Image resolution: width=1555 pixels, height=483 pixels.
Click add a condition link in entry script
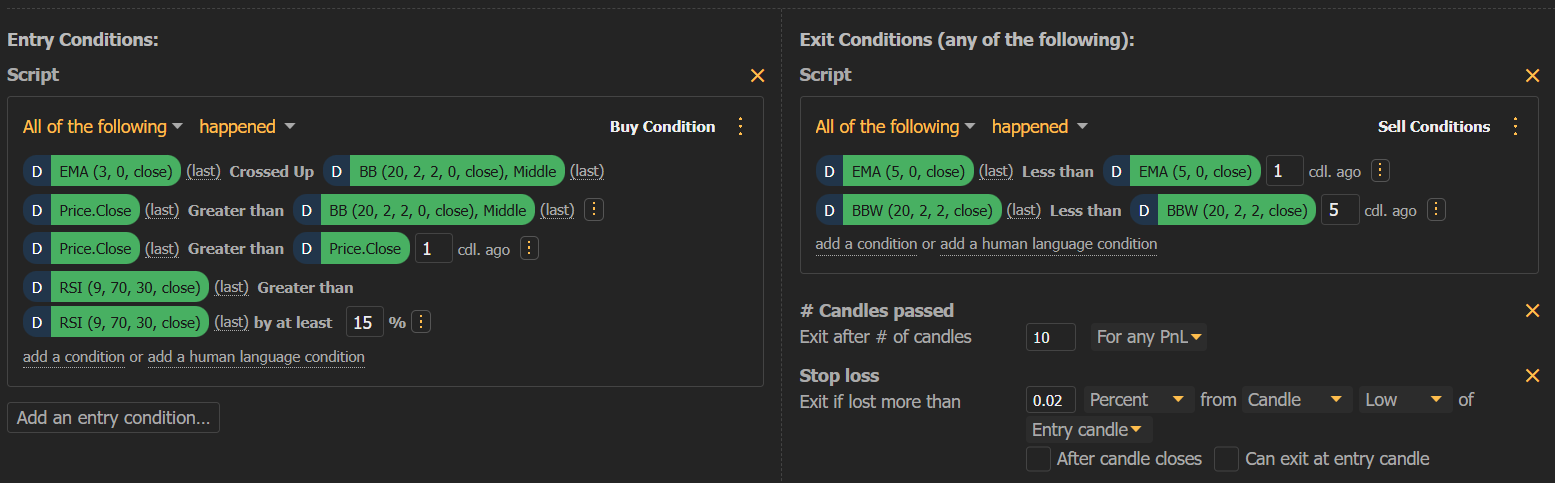pyautogui.click(x=74, y=357)
